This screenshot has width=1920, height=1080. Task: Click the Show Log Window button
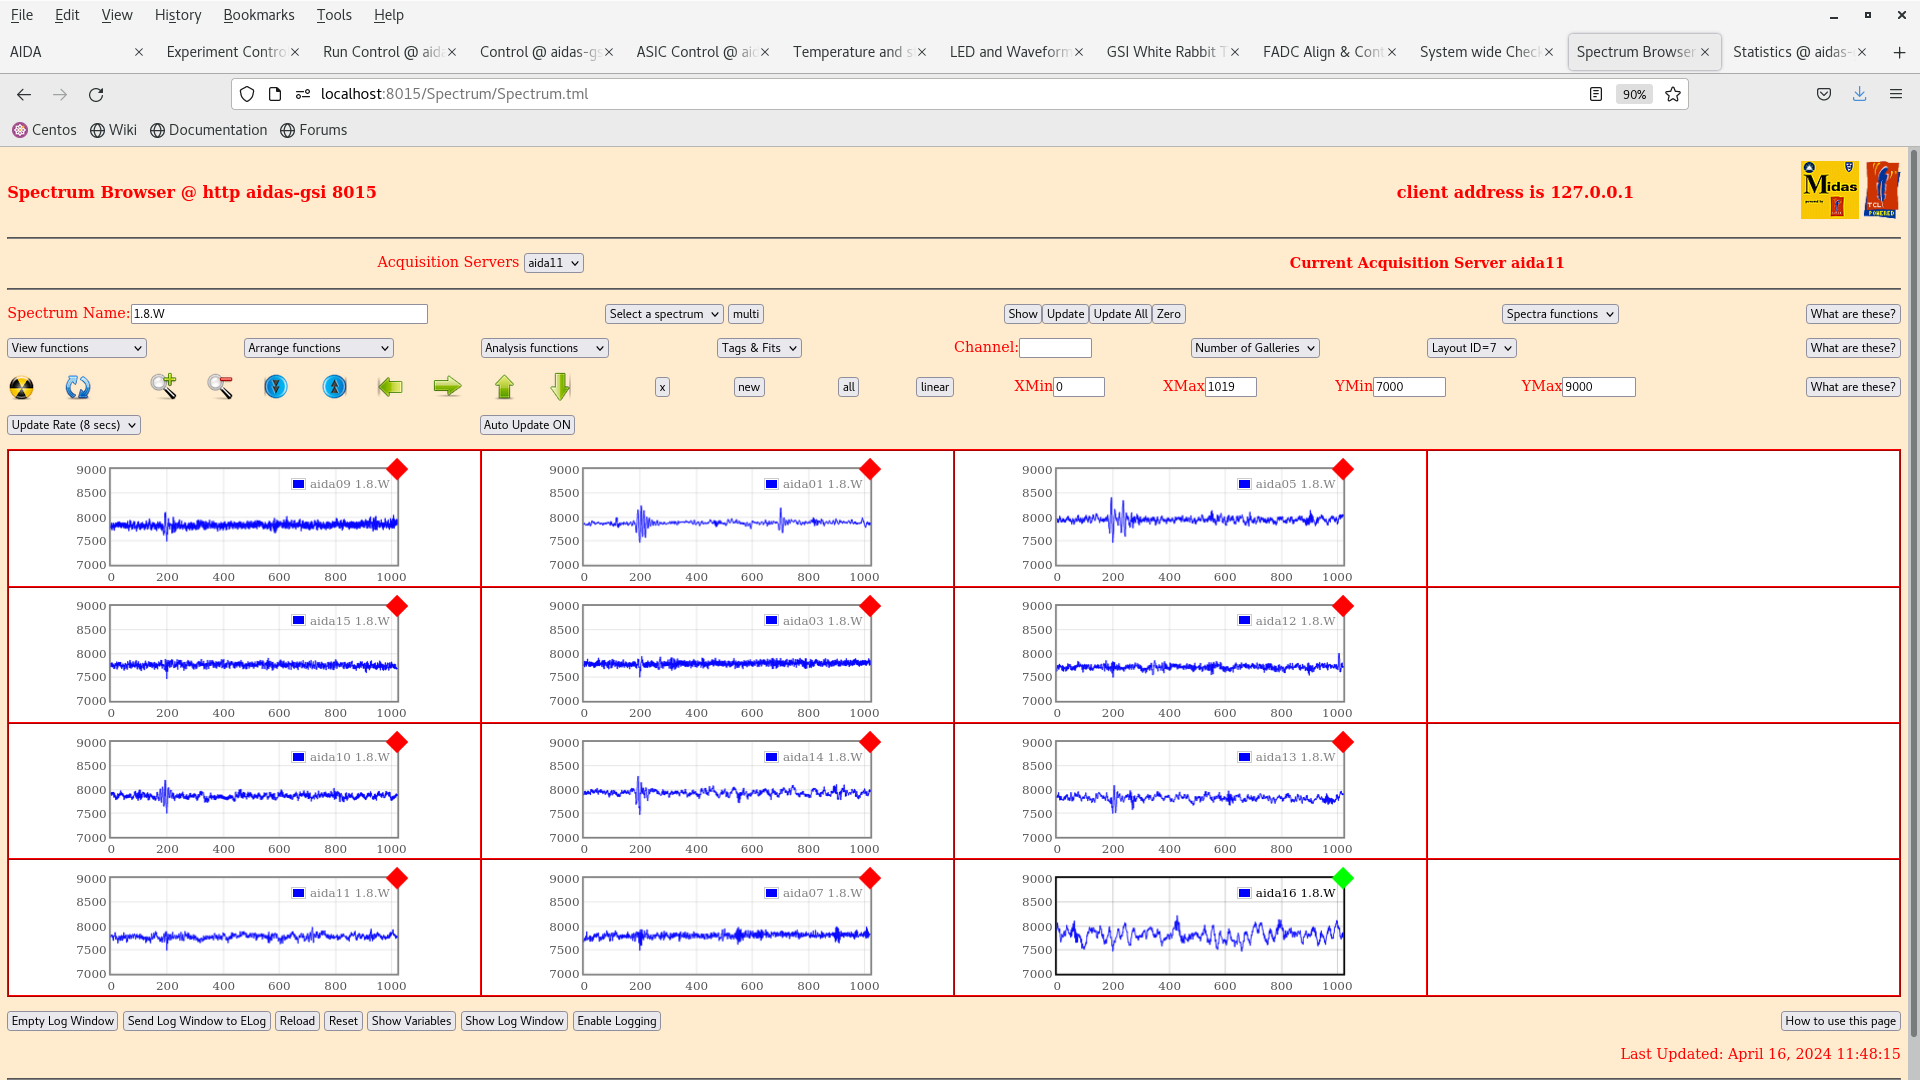514,1021
